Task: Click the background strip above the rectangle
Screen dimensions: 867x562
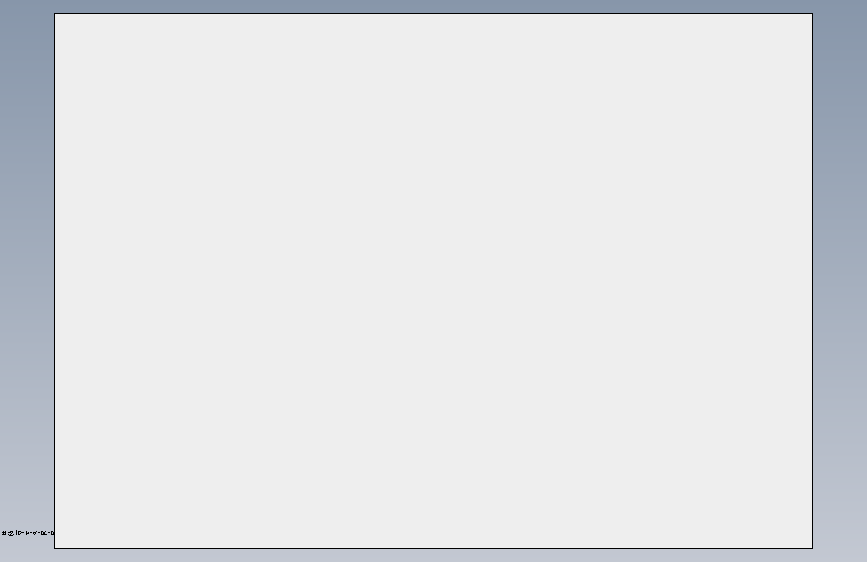Action: pos(434,6)
